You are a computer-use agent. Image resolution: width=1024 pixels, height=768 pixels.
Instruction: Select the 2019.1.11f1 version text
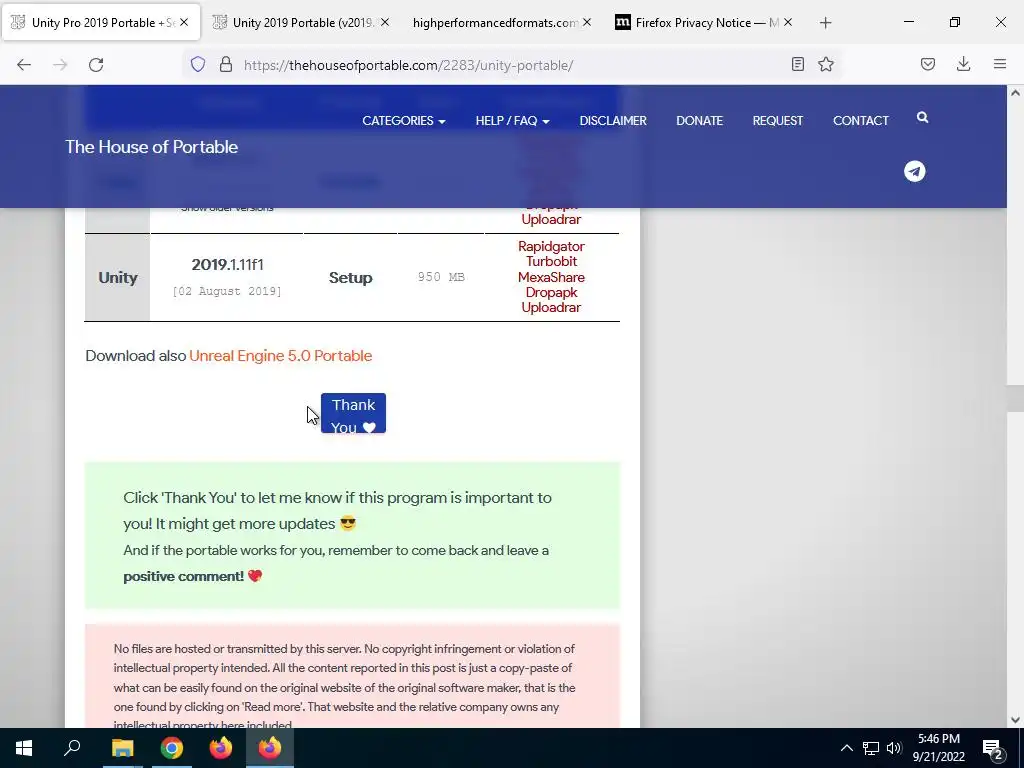click(x=227, y=264)
